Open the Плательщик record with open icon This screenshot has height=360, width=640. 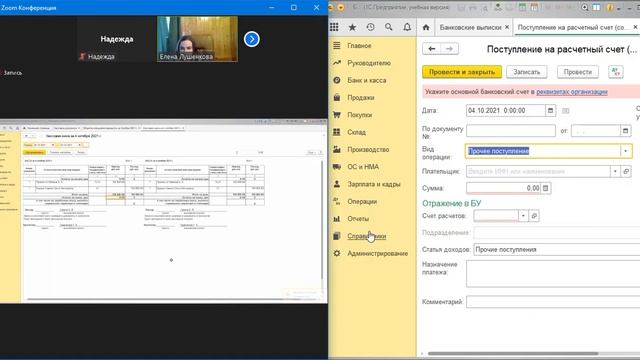(626, 171)
